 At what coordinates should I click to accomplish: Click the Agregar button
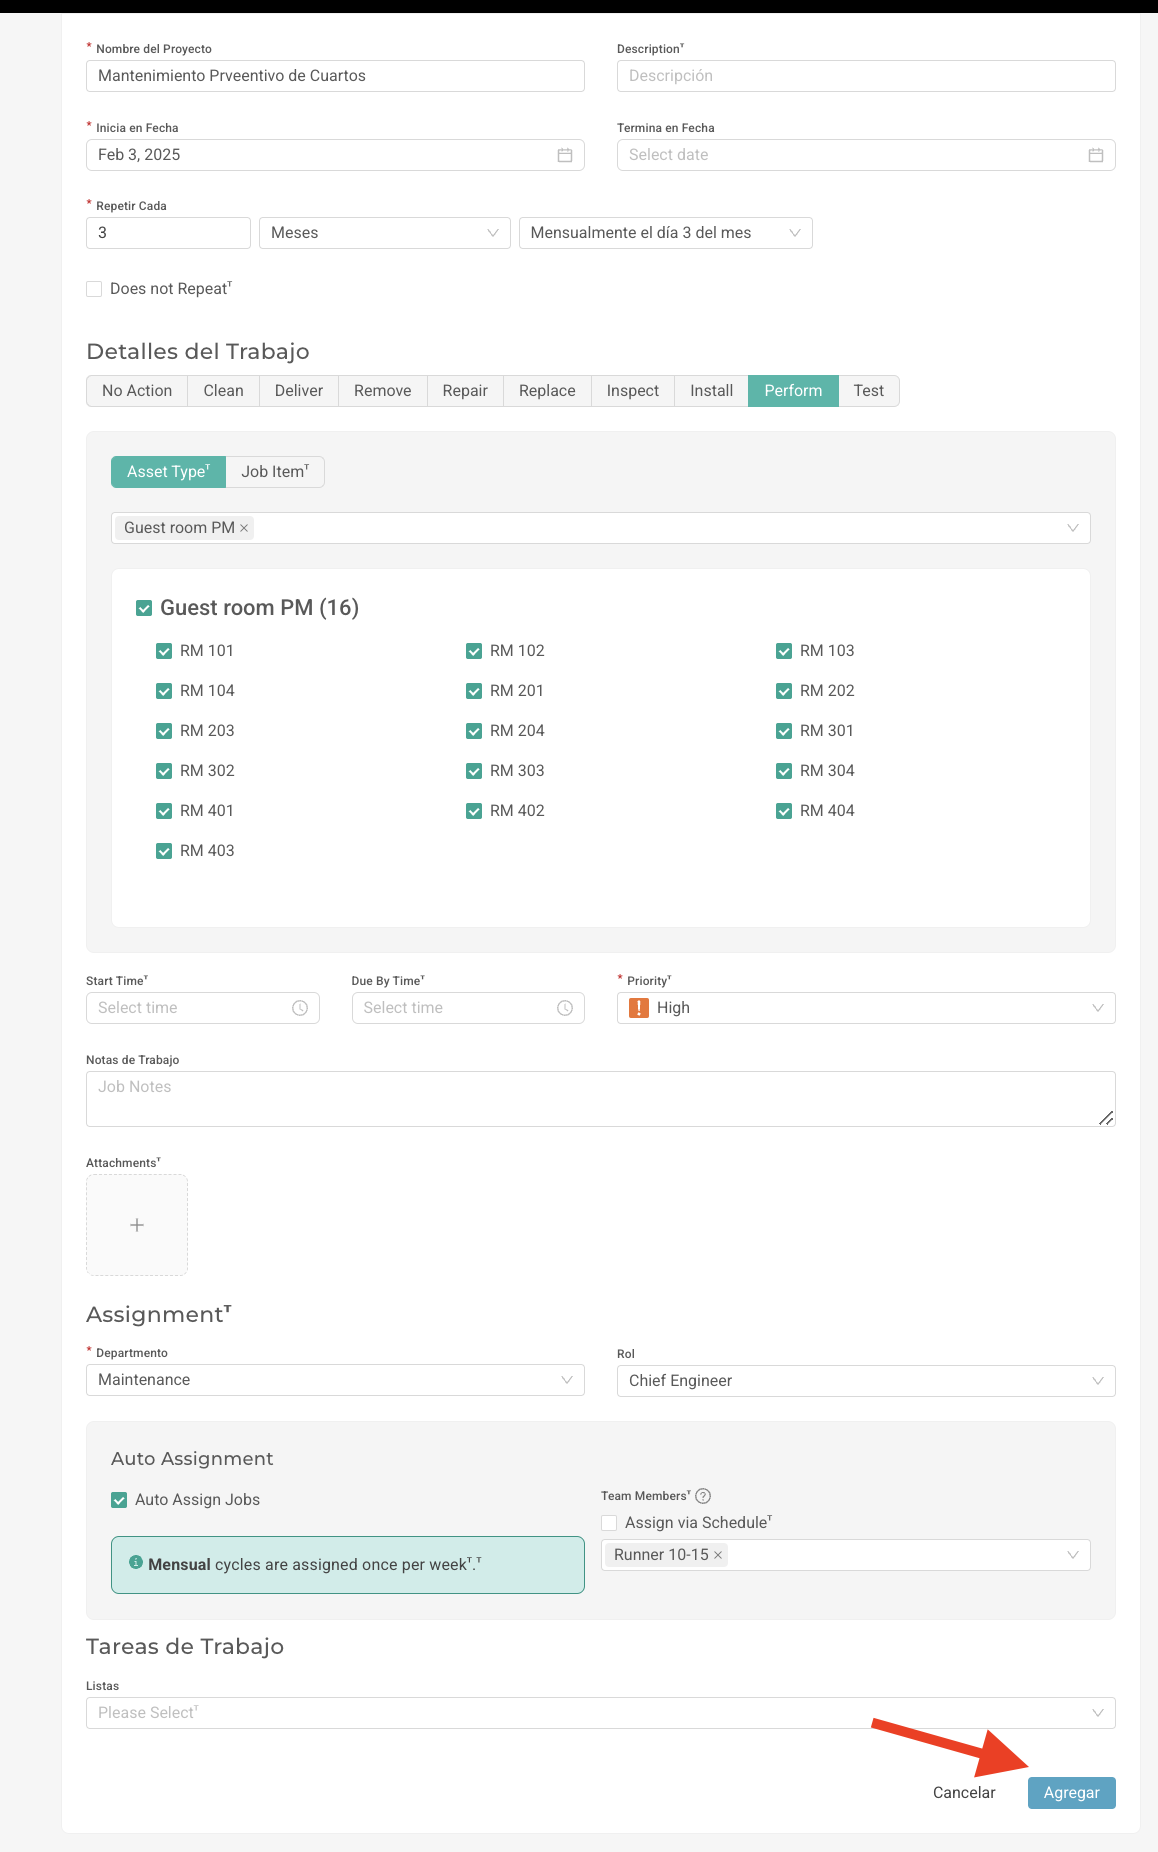pos(1071,1793)
